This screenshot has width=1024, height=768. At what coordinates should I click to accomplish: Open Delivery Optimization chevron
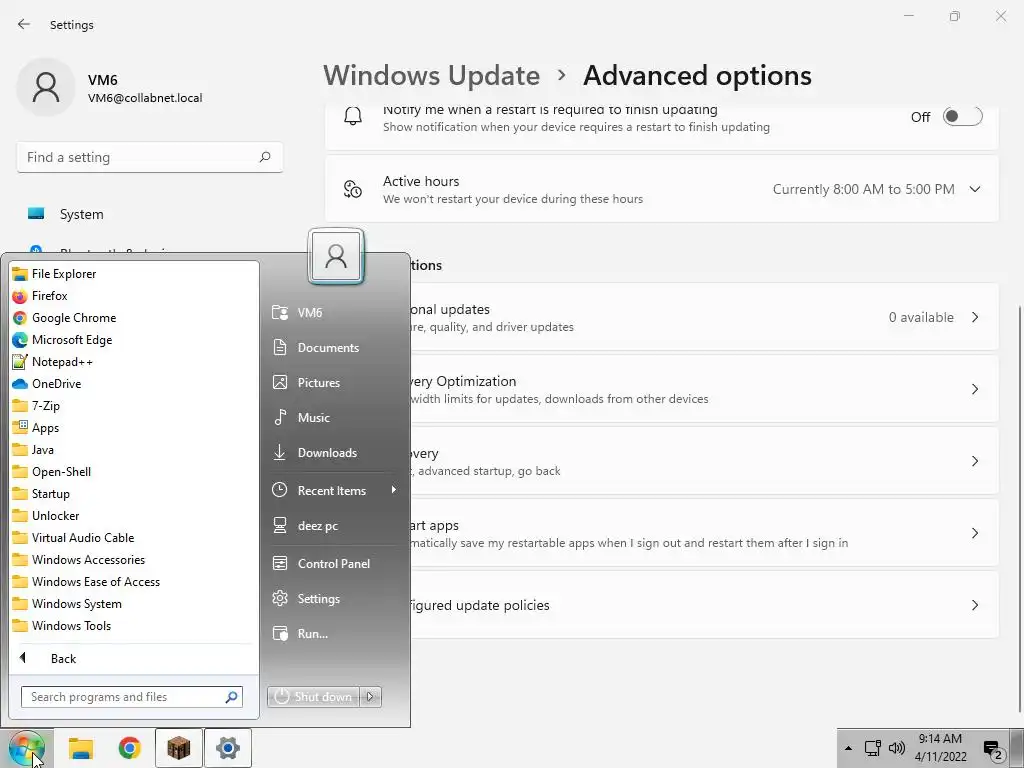coord(975,389)
